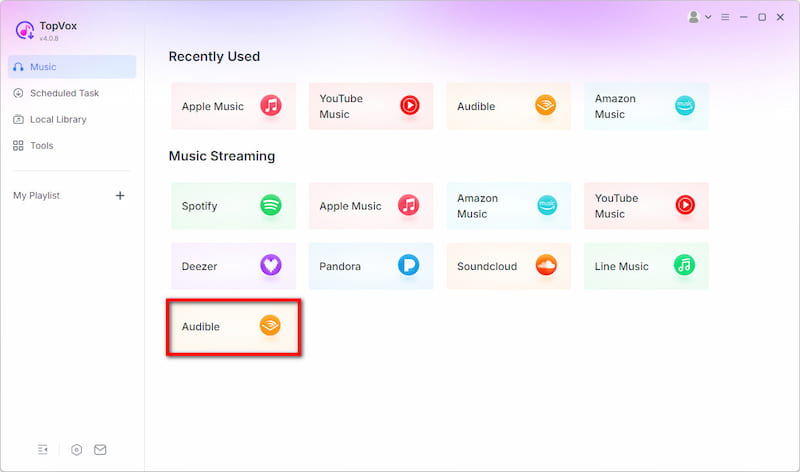Click the Scheduled Task clock icon
This screenshot has width=800, height=472.
[x=18, y=93]
